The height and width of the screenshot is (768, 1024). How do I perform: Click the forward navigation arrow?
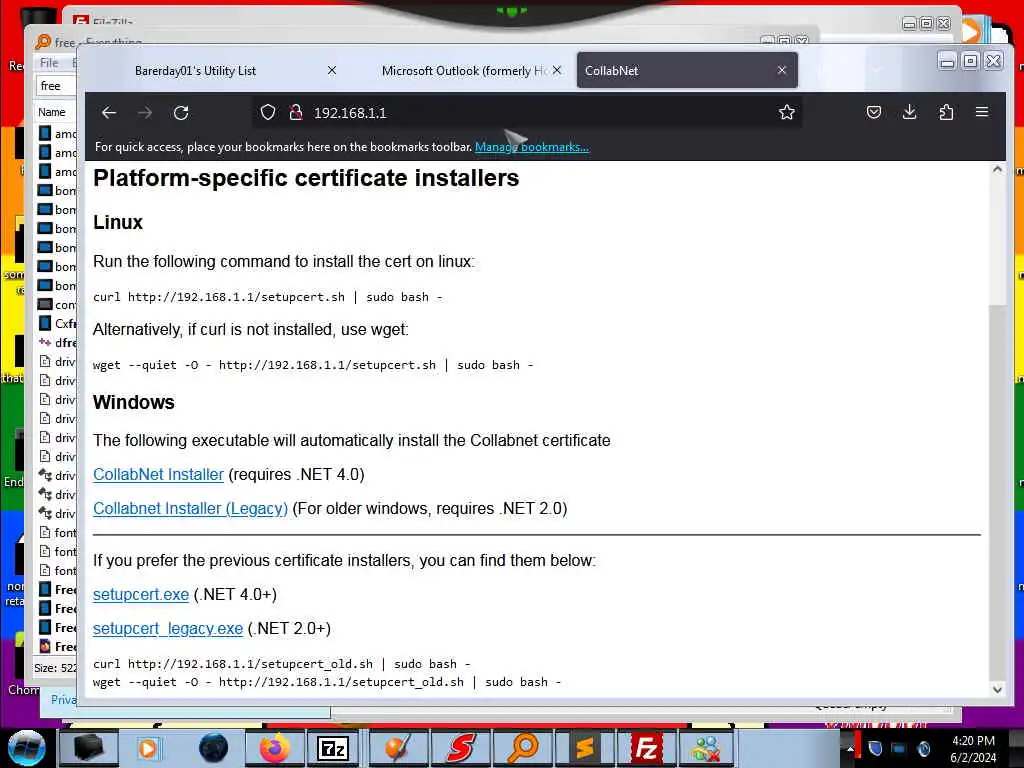tap(145, 113)
